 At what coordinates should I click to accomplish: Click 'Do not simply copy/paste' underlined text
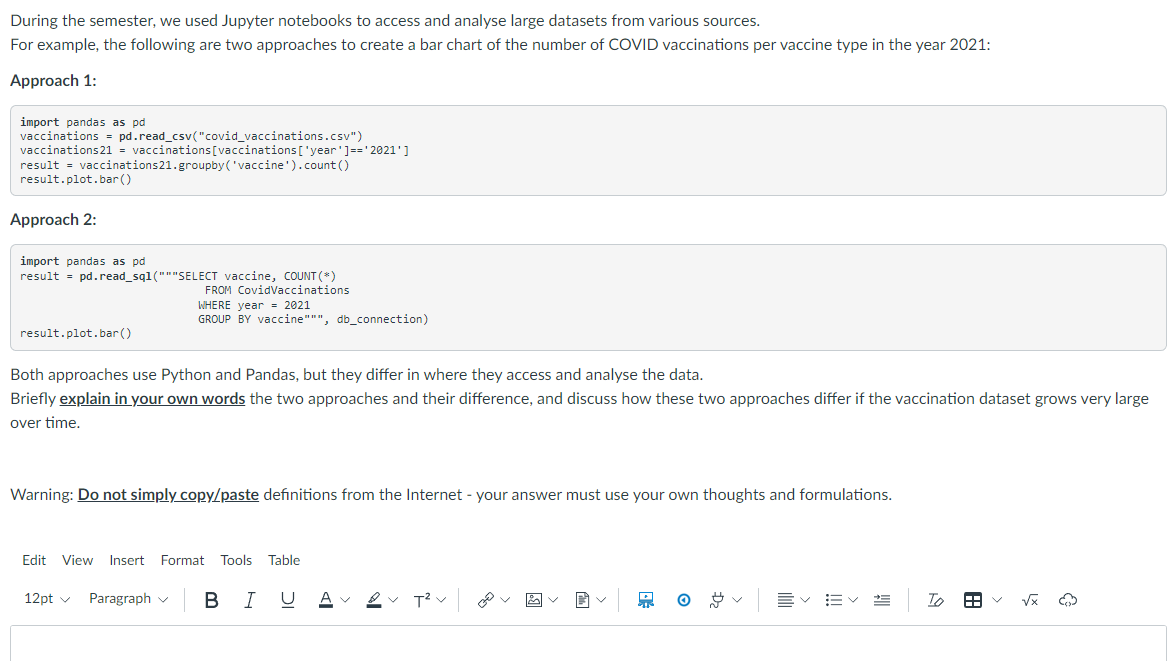coord(169,494)
